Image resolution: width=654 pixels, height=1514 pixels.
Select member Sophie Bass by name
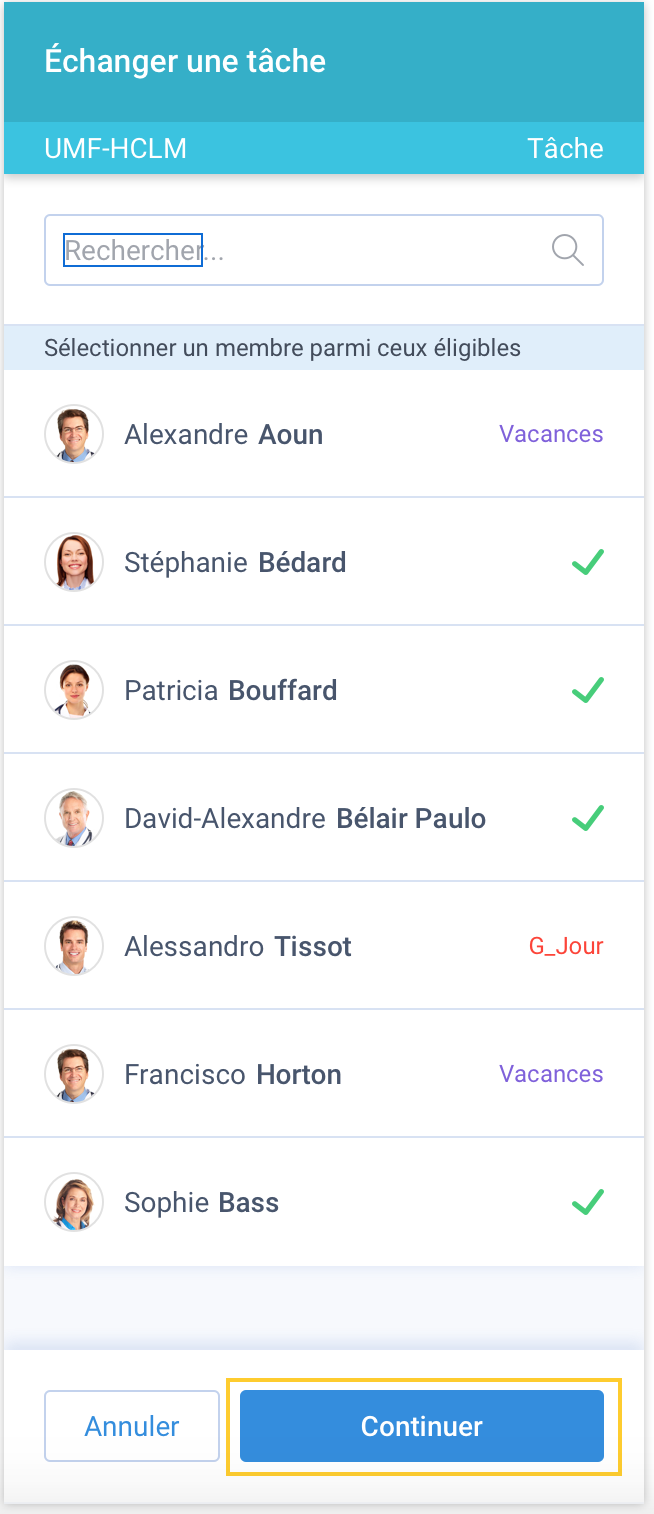pyautogui.click(x=201, y=1202)
